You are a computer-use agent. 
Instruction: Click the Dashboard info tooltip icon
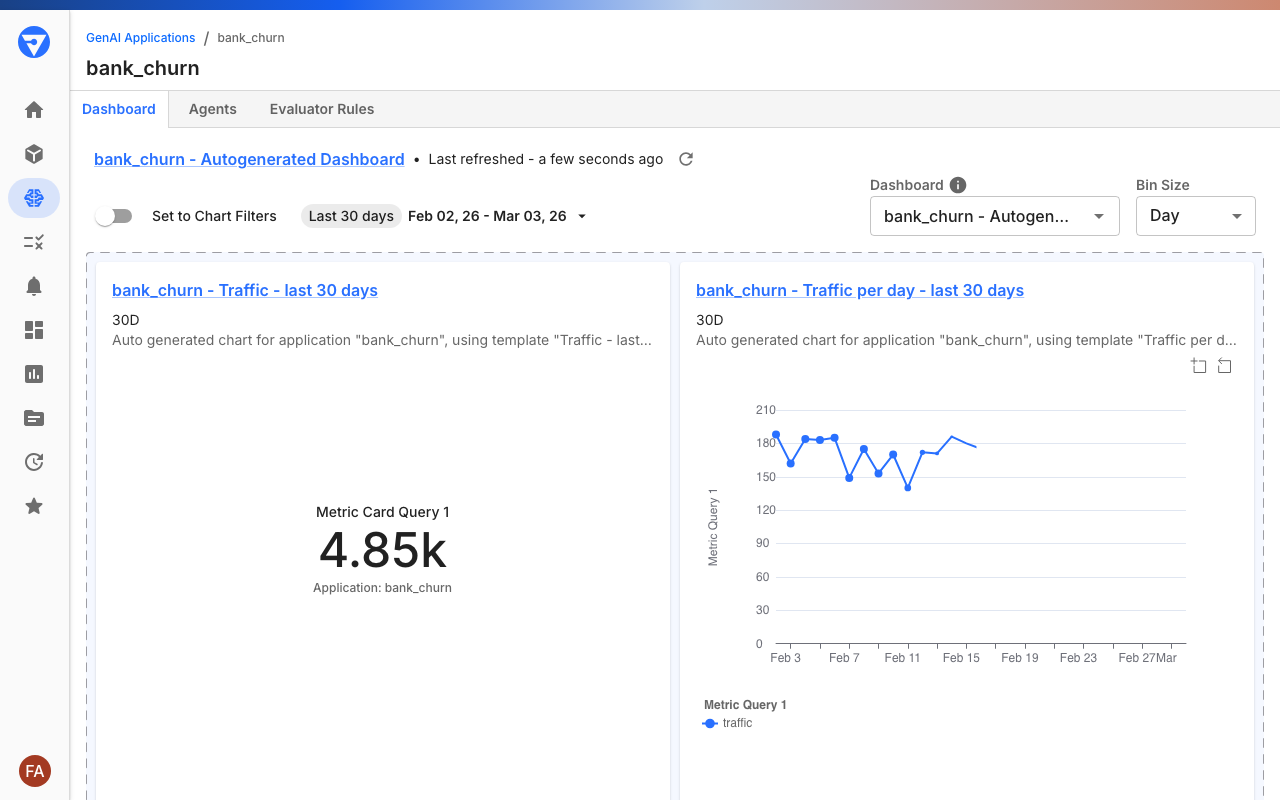[958, 185]
